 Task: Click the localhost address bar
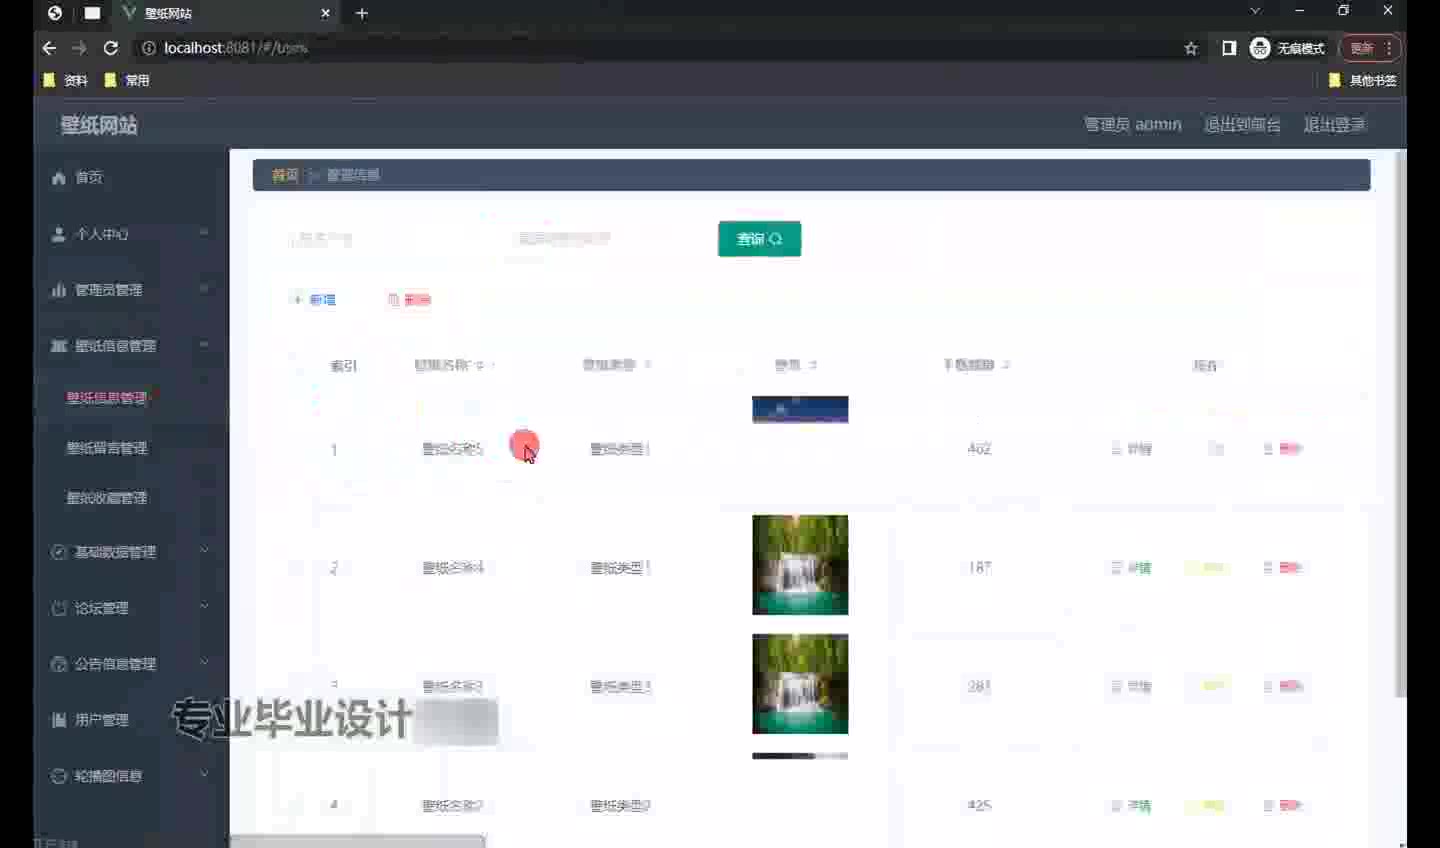coord(660,48)
